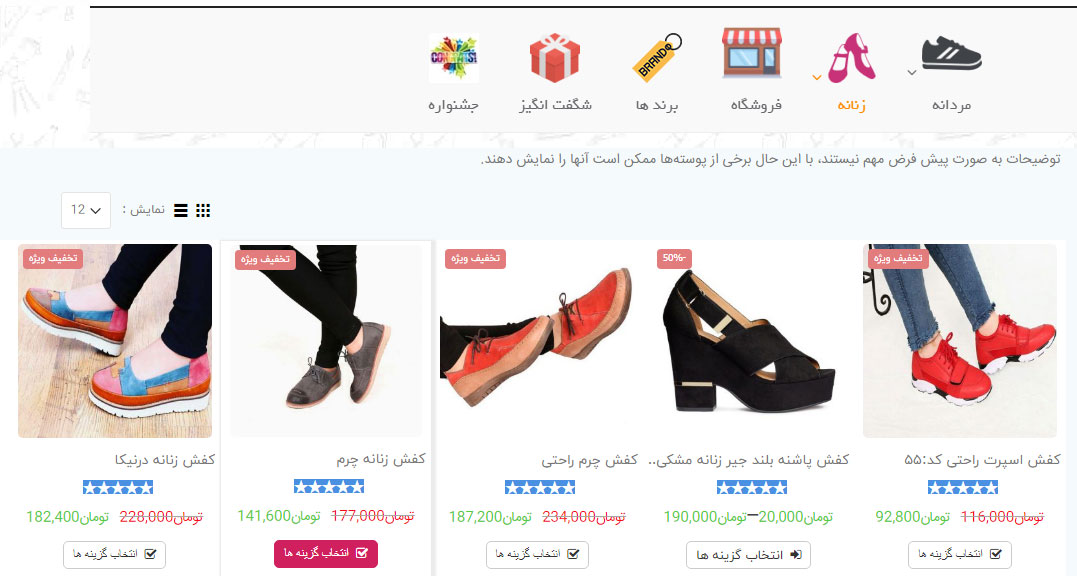This screenshot has width=1077, height=576.
Task: Switch to list view layout icon
Action: click(x=181, y=211)
